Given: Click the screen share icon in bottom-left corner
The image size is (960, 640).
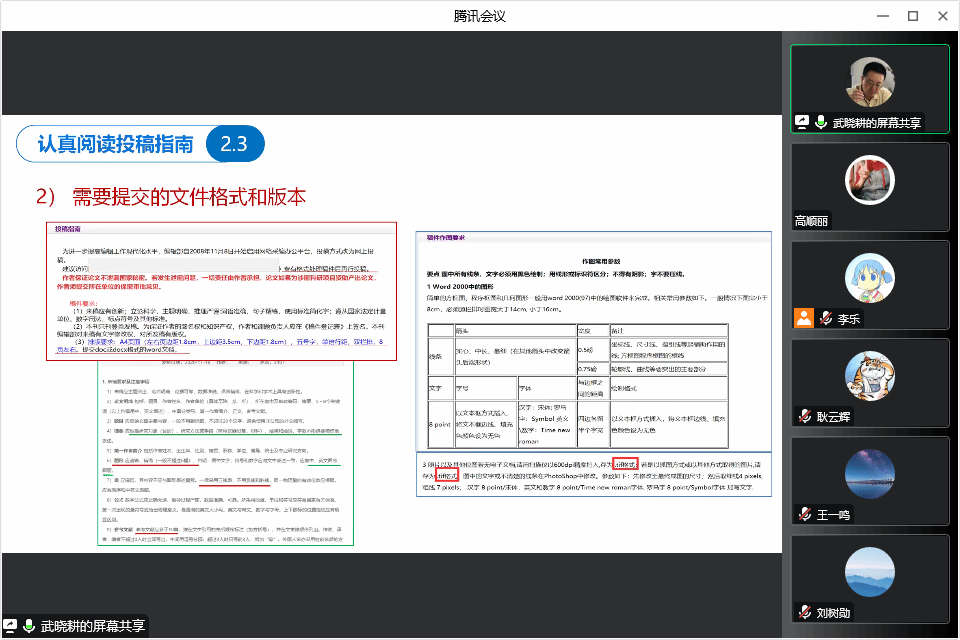Looking at the screenshot, I should [x=11, y=627].
